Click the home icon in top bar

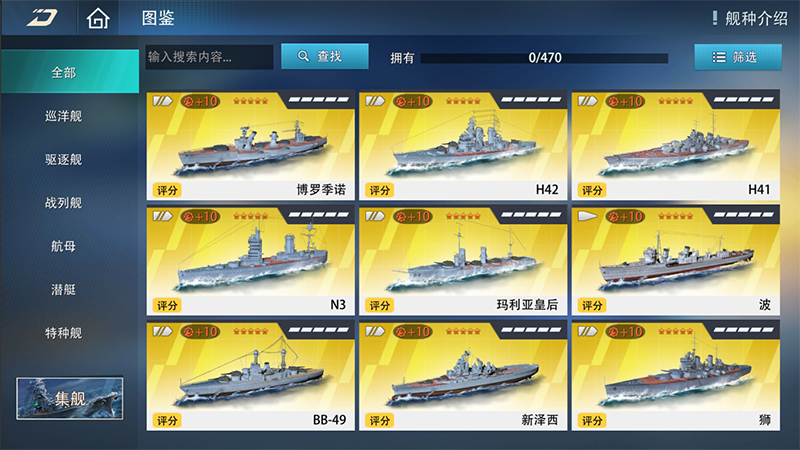coord(98,18)
